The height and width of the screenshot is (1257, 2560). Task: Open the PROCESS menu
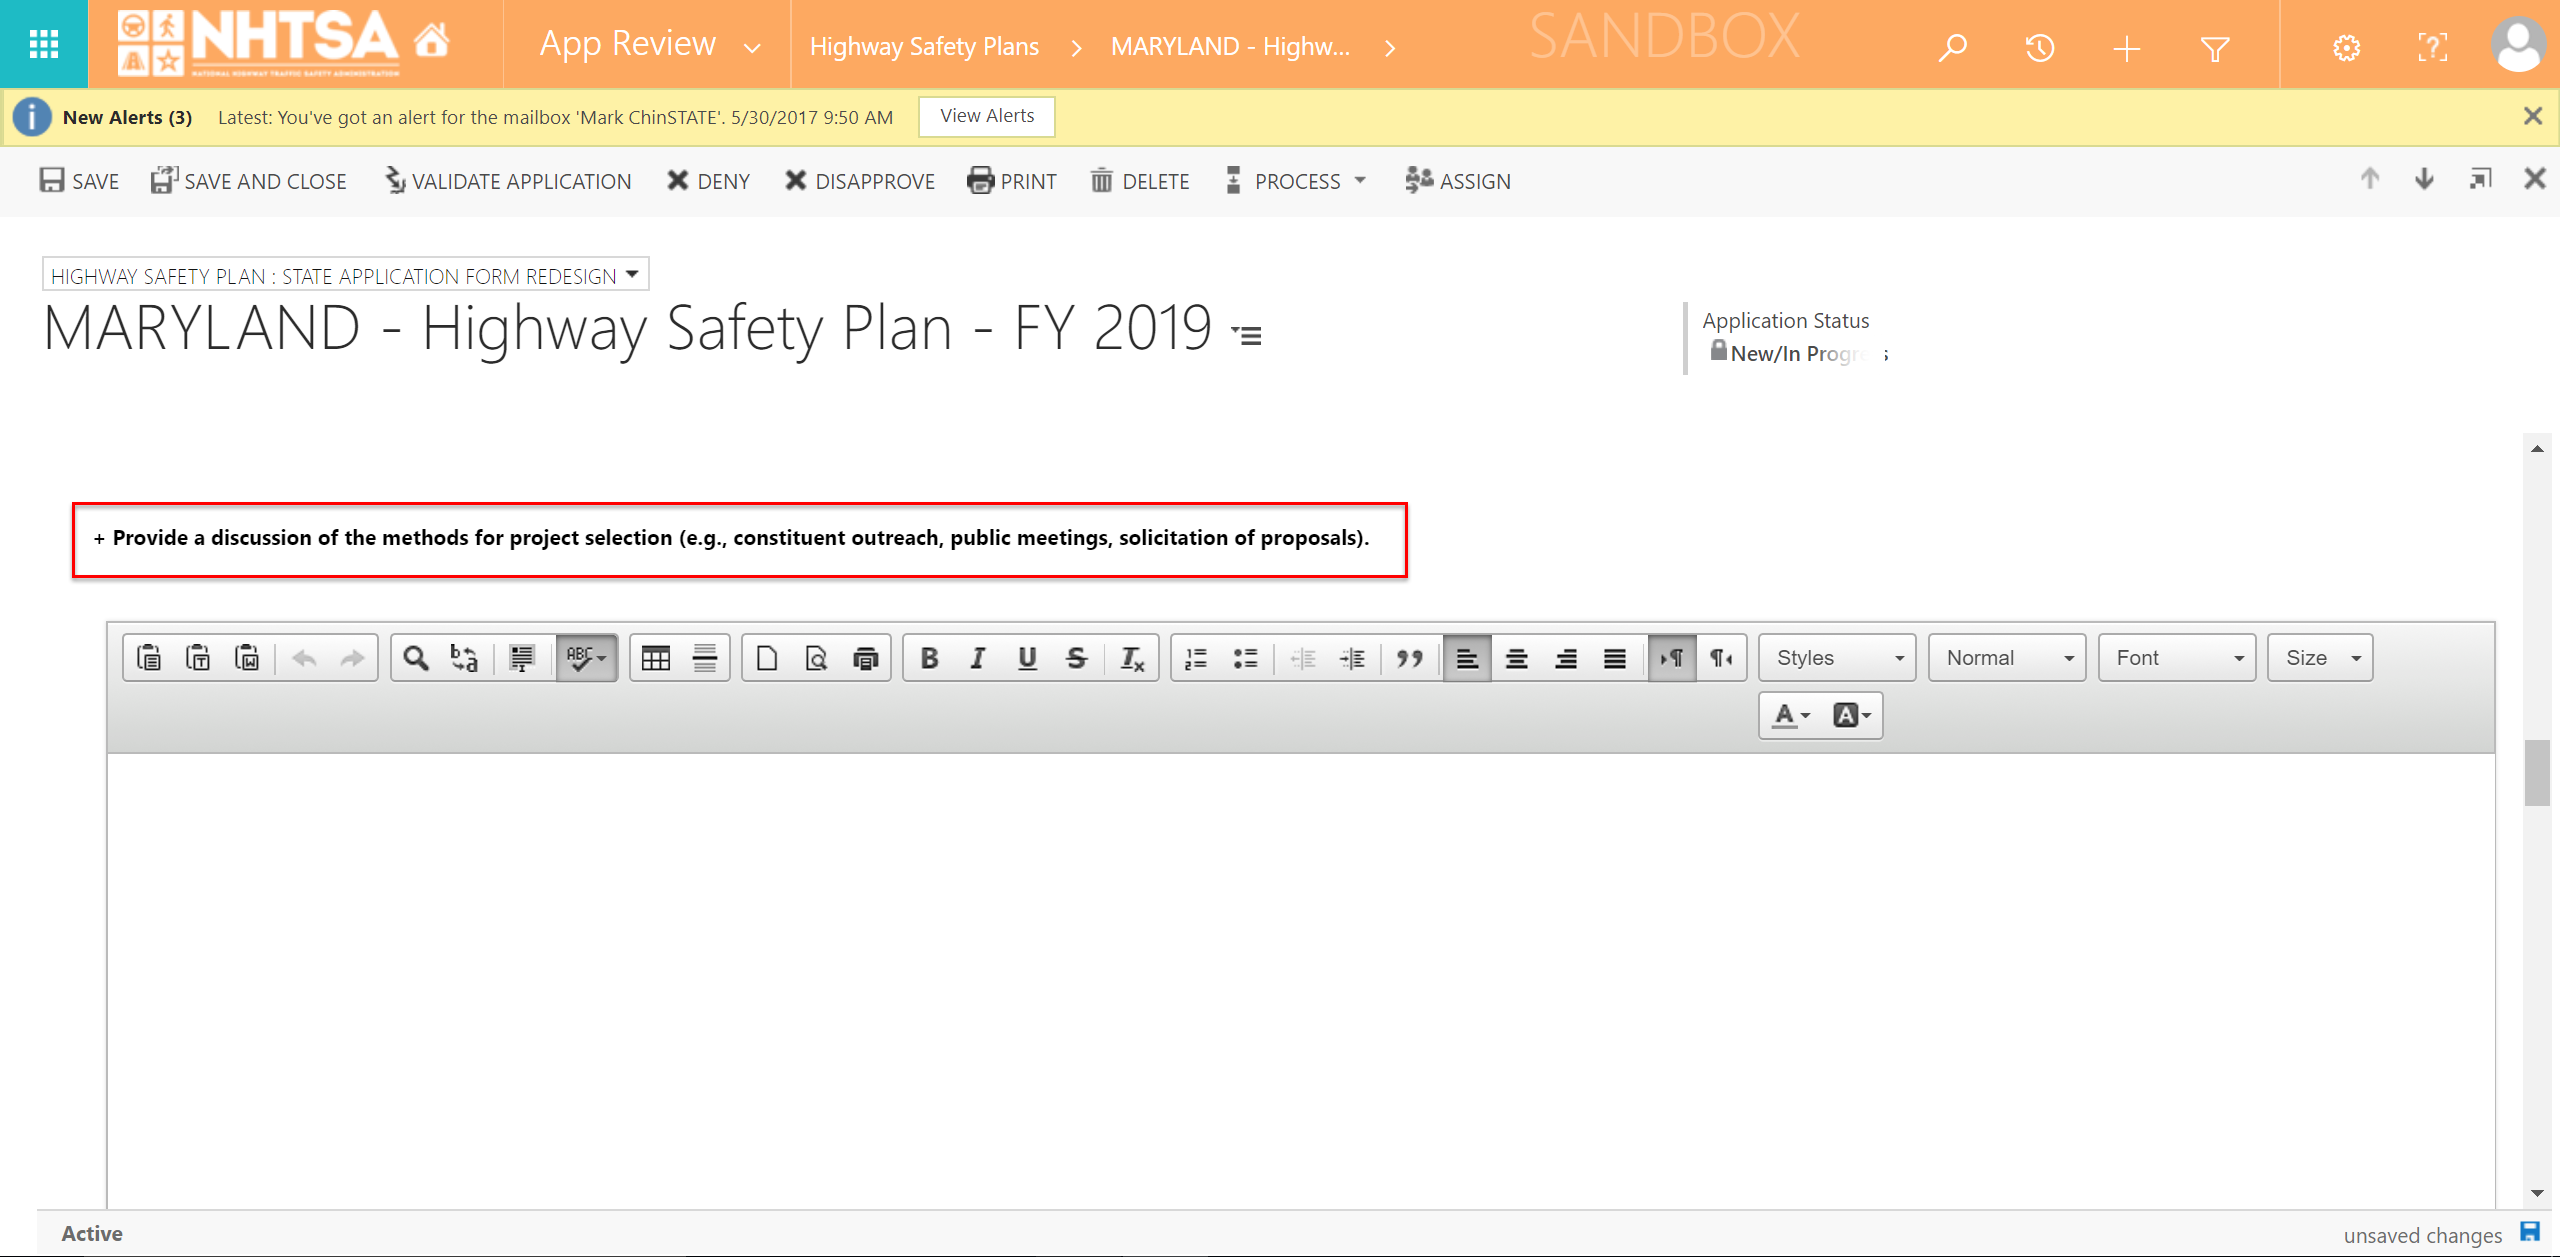pyautogui.click(x=1297, y=181)
